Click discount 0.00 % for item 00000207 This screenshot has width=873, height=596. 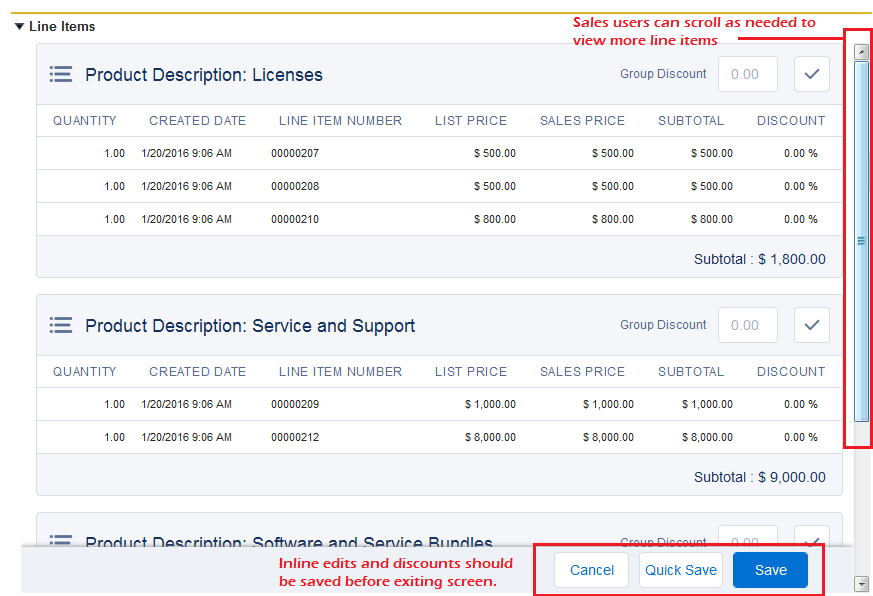801,153
